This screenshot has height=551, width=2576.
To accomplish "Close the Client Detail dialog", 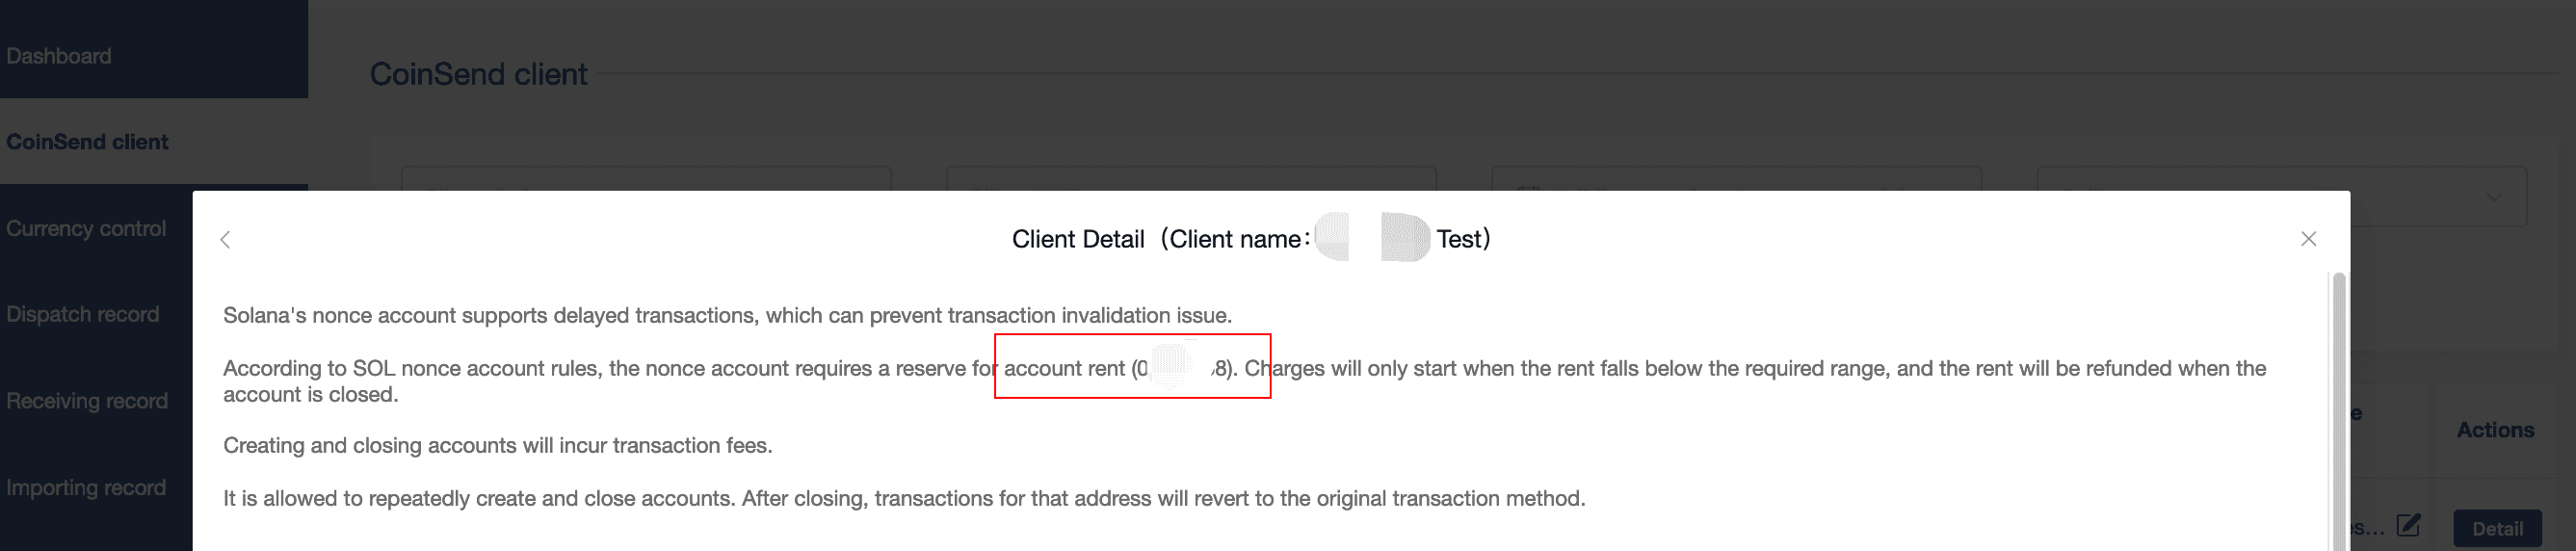I will tap(2308, 239).
